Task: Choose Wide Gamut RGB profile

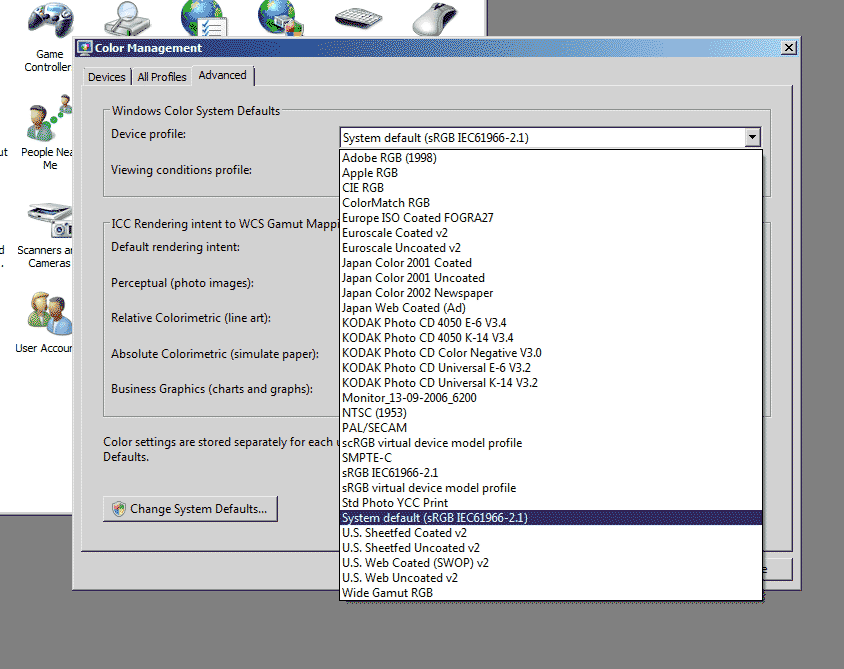Action: [x=551, y=593]
